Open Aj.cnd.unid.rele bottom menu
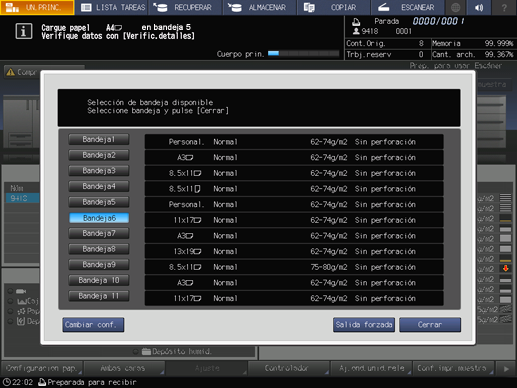Image resolution: width=517 pixels, height=388 pixels. (371, 368)
